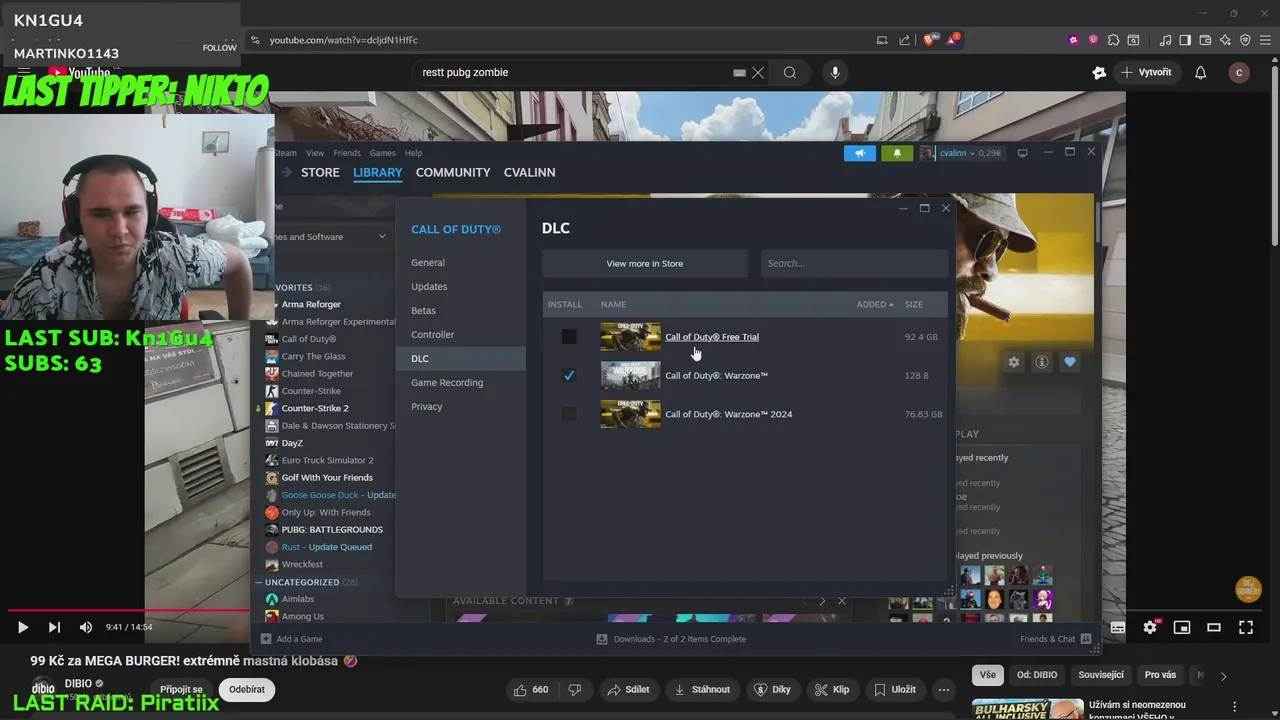Switch to YouTube theater mode
The height and width of the screenshot is (720, 1280).
[x=1214, y=627]
